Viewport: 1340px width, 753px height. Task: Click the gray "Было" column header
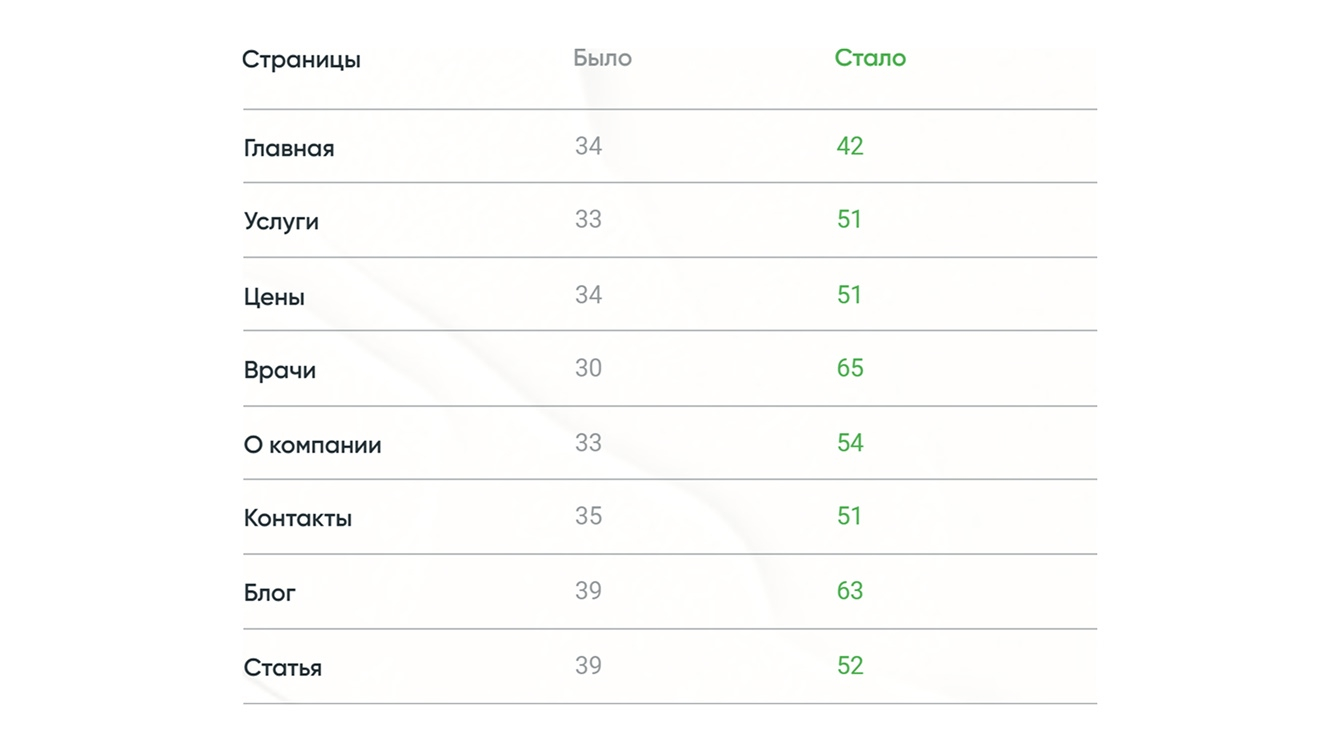pyautogui.click(x=602, y=58)
